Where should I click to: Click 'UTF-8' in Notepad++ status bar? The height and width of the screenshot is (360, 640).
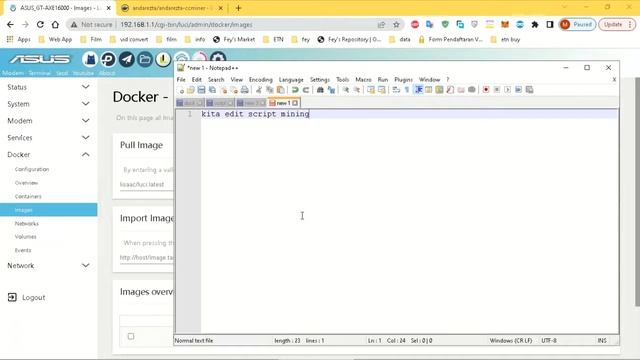tap(549, 340)
